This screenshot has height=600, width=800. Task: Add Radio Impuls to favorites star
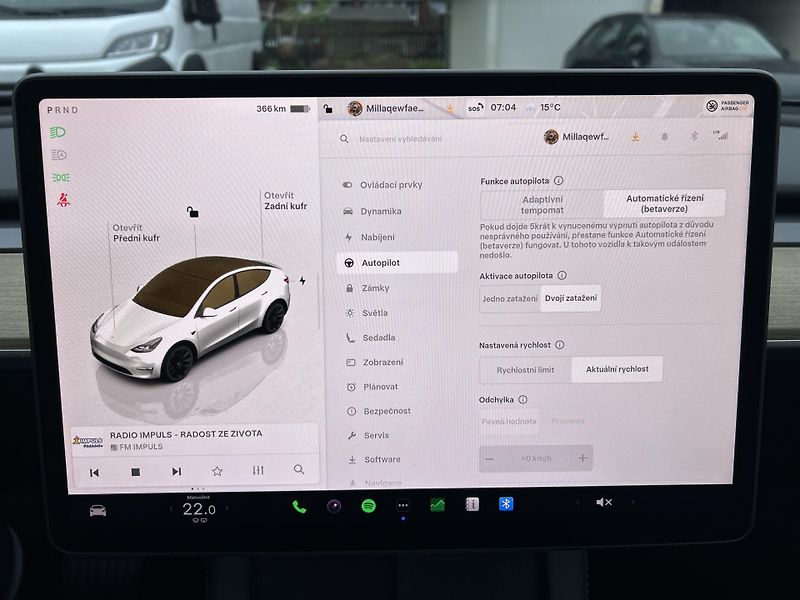pos(217,471)
